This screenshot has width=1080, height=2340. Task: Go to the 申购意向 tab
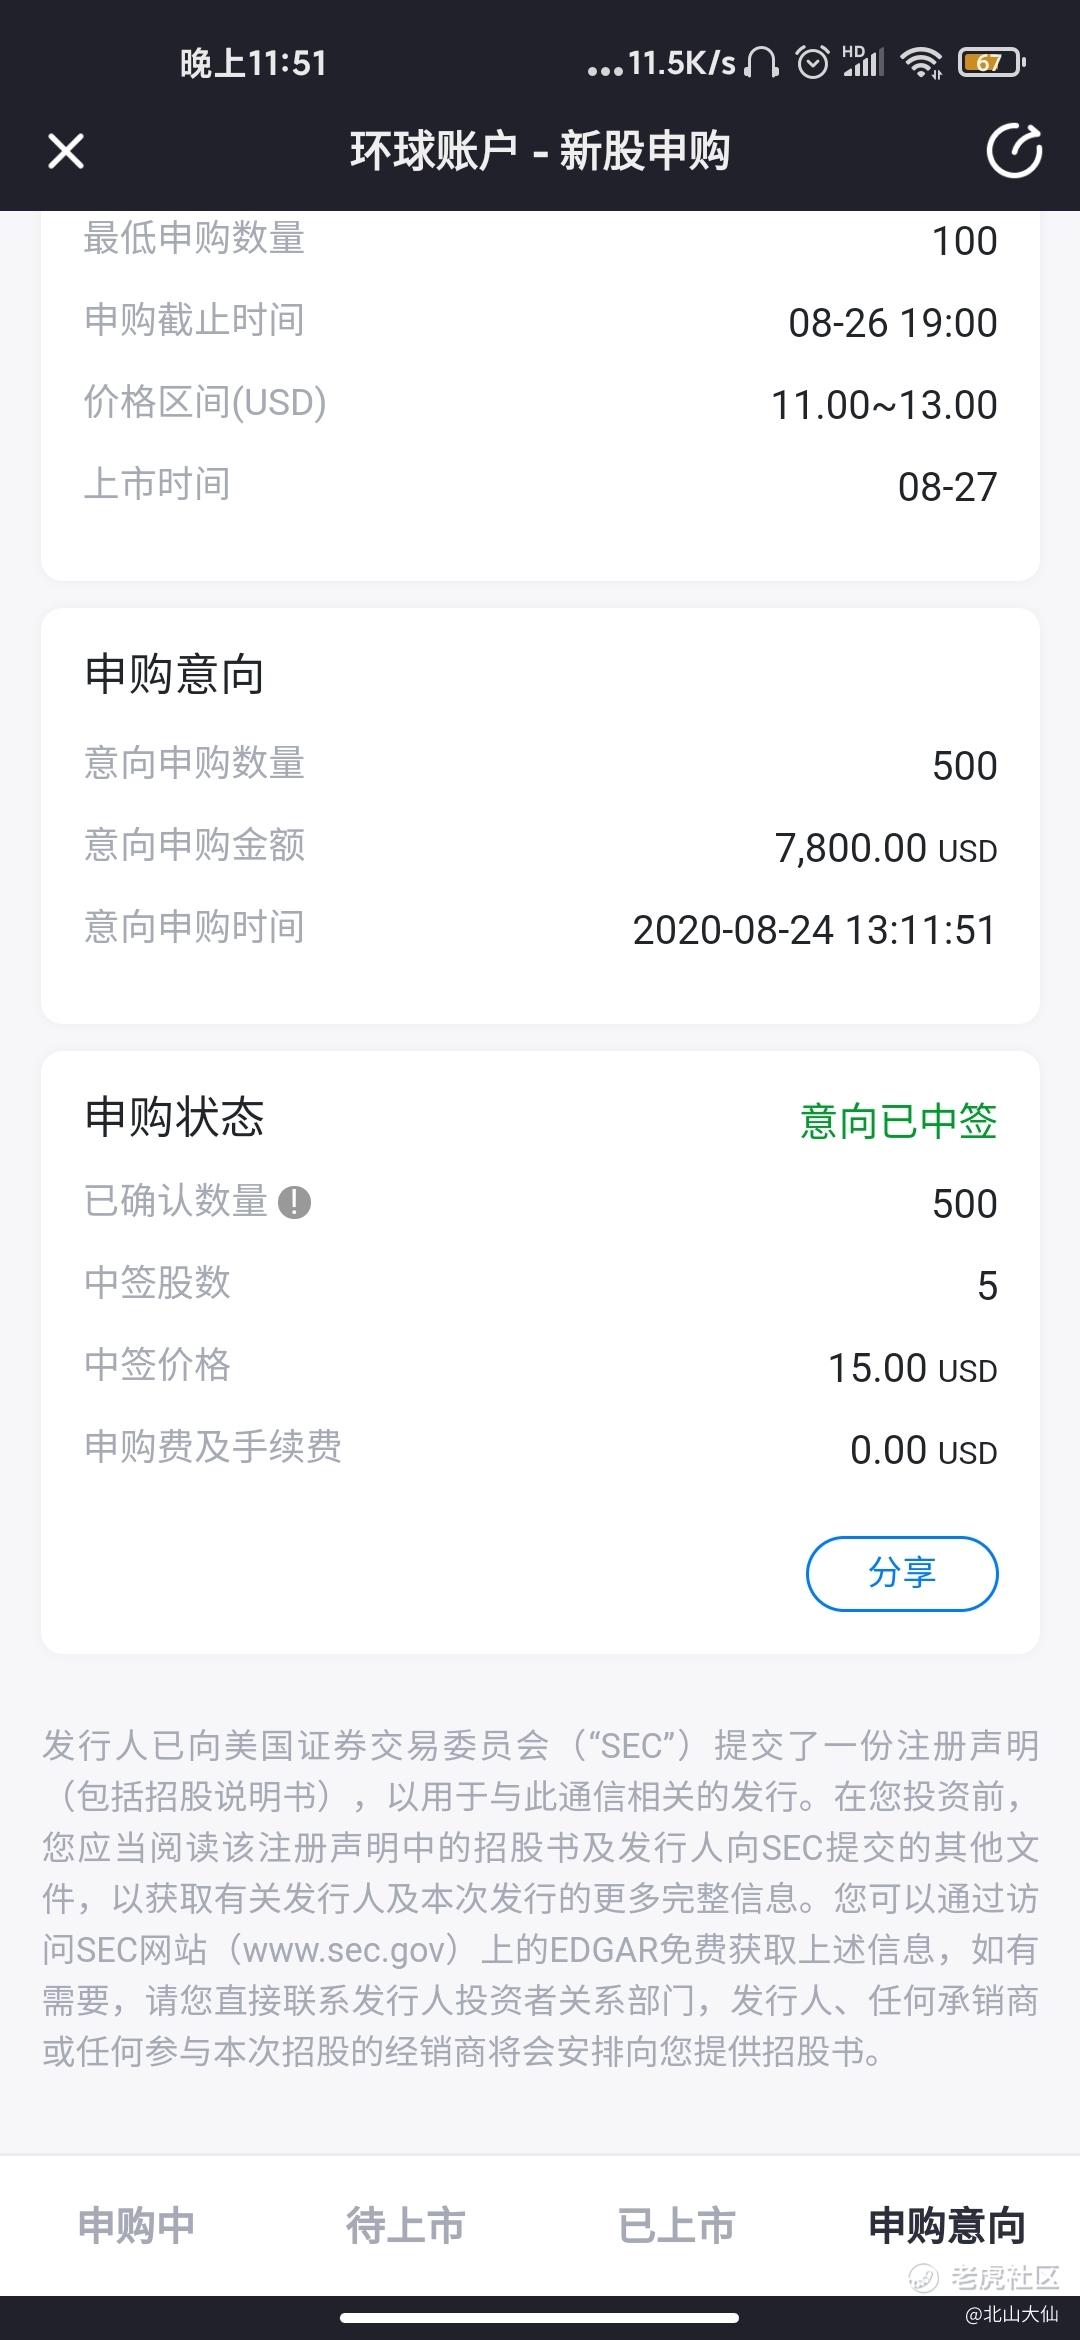(x=946, y=2226)
